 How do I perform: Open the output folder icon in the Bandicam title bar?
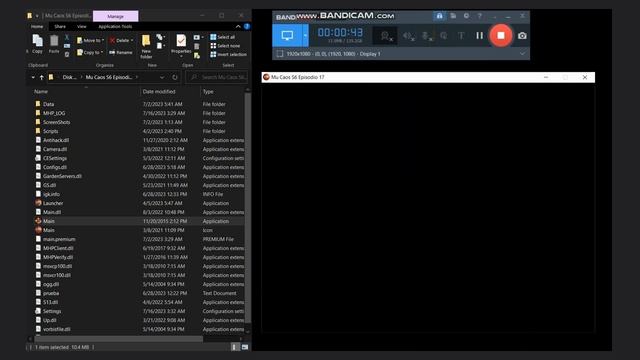[x=453, y=16]
